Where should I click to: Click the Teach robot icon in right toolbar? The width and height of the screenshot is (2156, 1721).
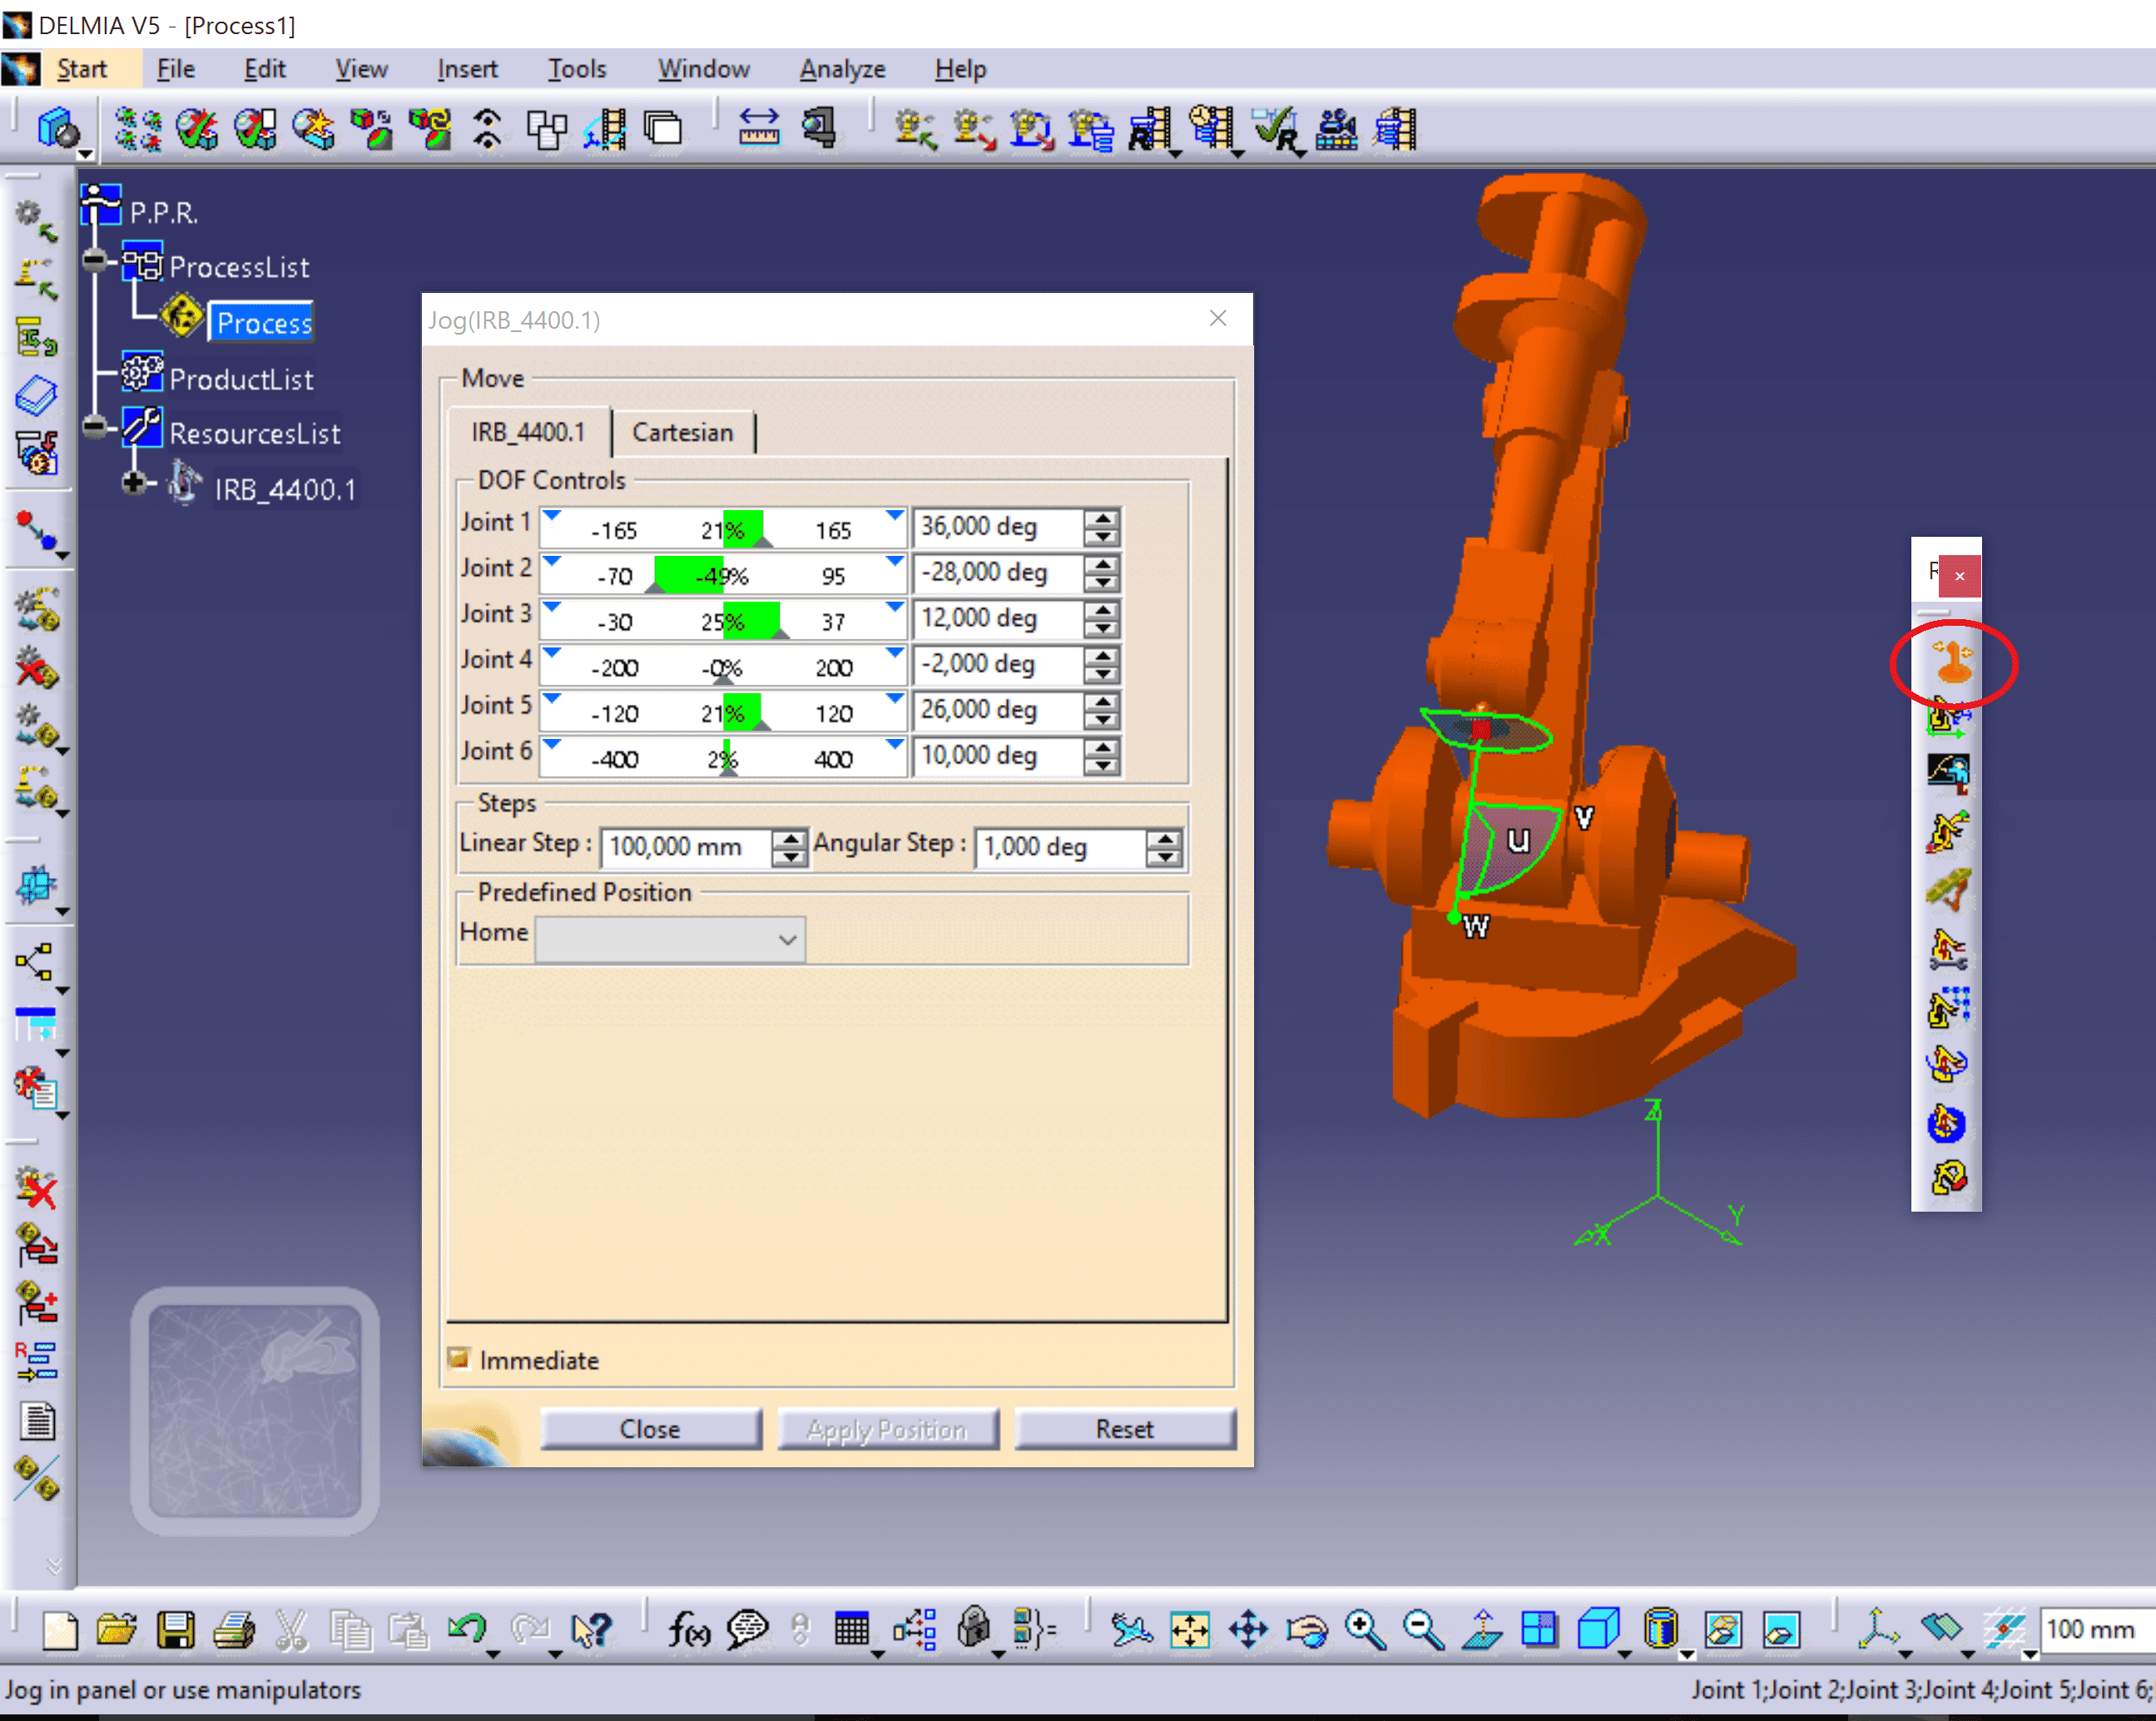[x=1949, y=773]
